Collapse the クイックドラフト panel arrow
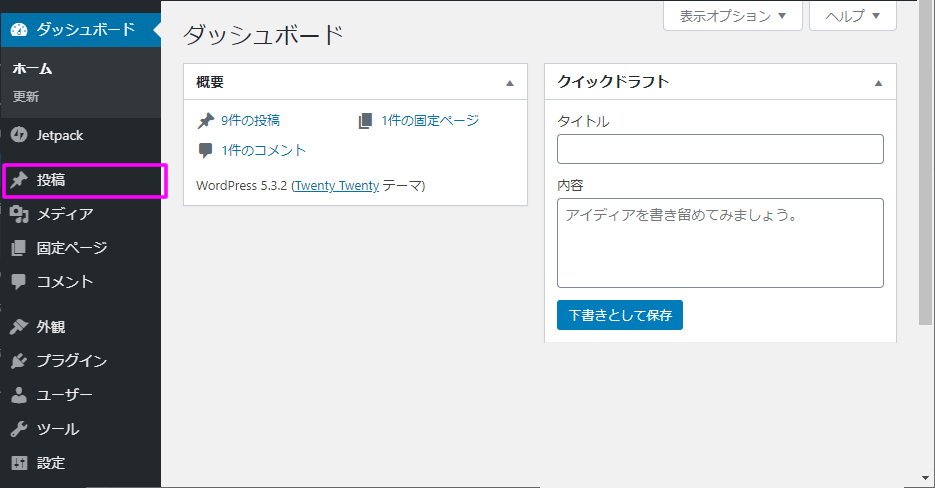Viewport: 935px width, 488px height. (x=878, y=83)
